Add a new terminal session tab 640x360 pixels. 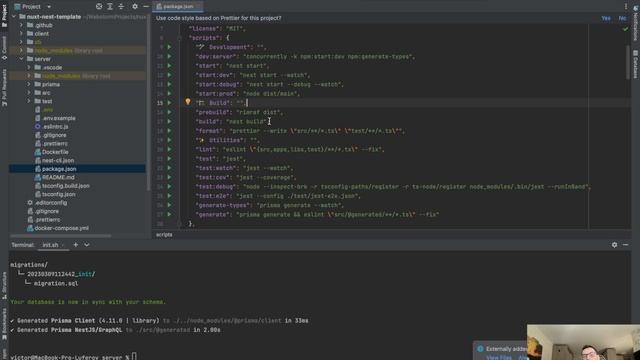pyautogui.click(x=76, y=245)
